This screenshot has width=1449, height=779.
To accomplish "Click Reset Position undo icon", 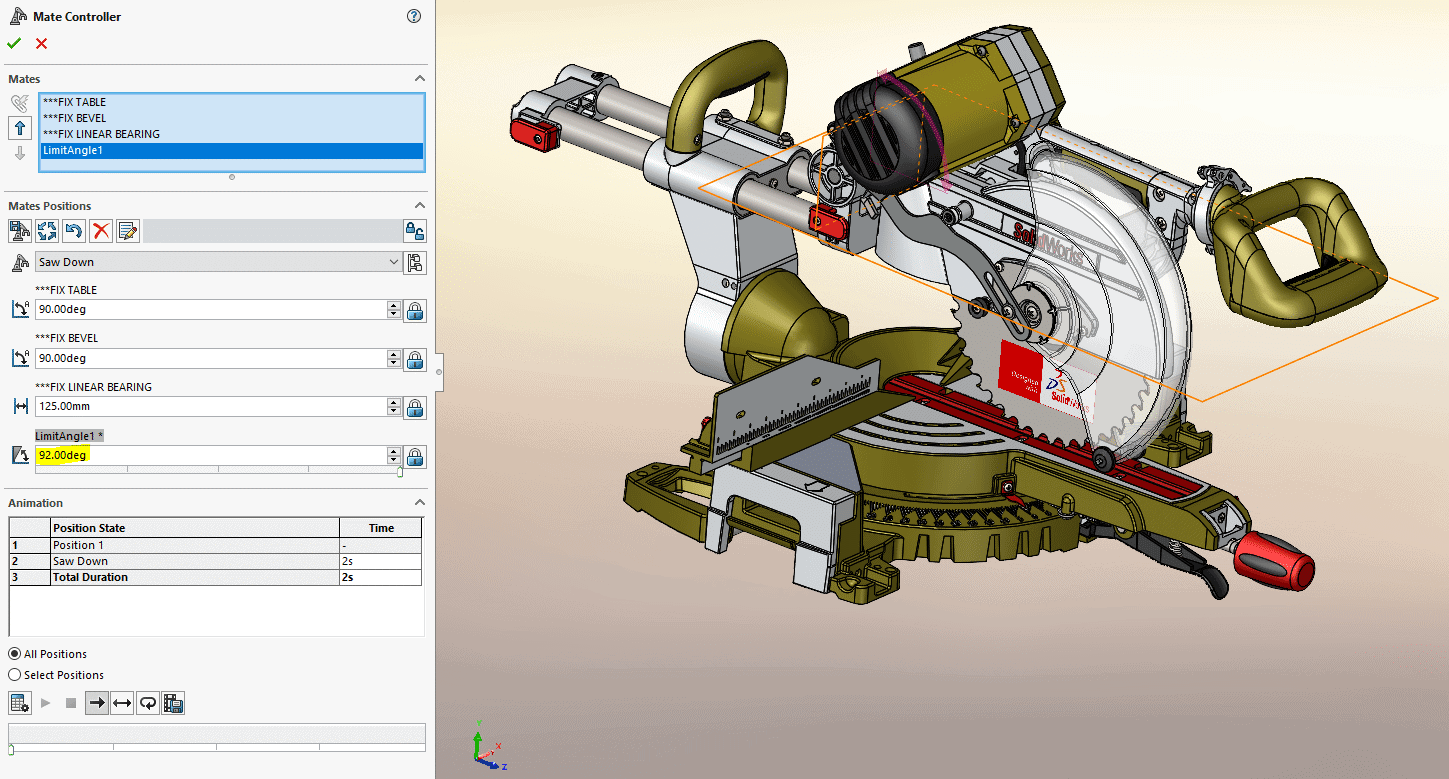I will click(73, 231).
